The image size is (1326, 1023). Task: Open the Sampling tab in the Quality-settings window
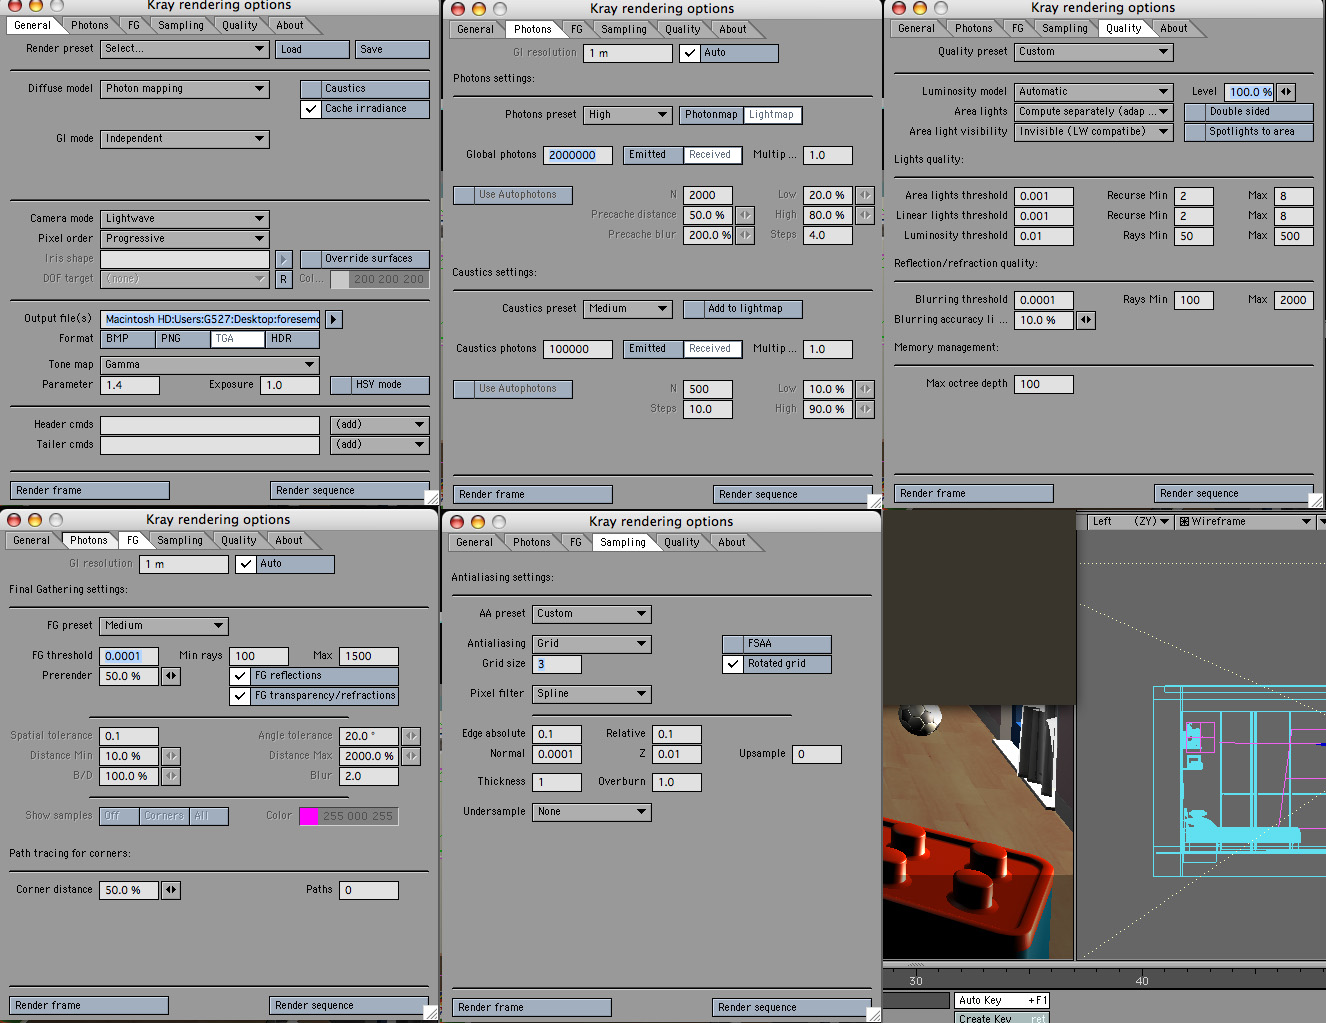(1065, 29)
